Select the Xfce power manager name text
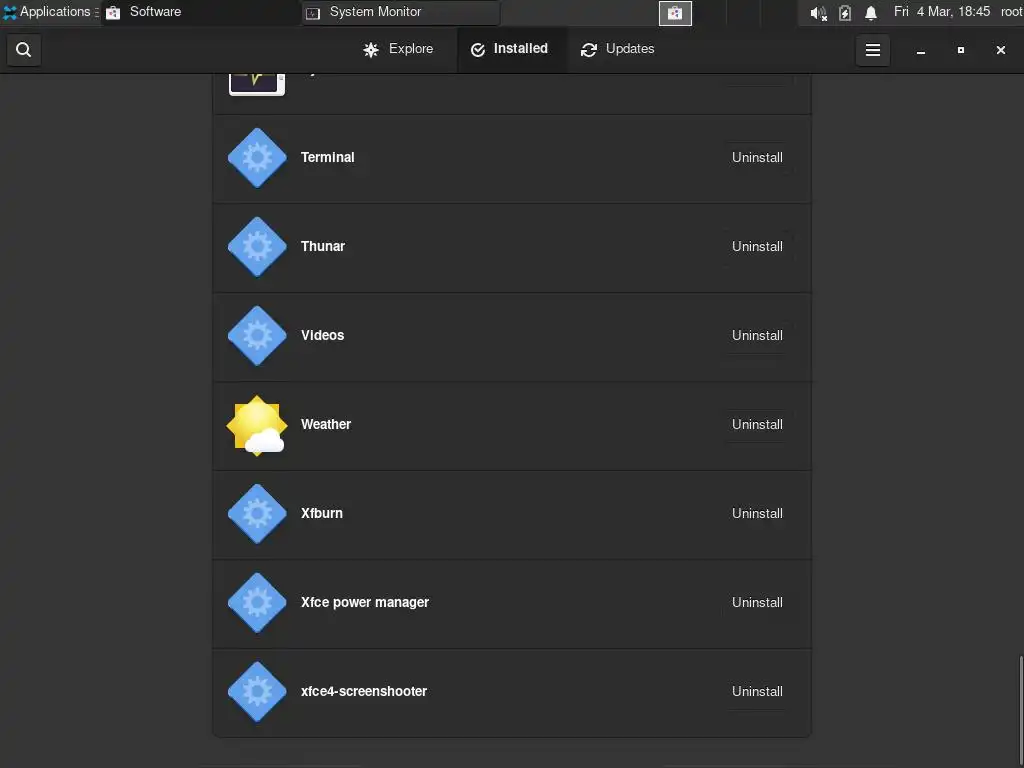Viewport: 1024px width, 768px height. 365,602
